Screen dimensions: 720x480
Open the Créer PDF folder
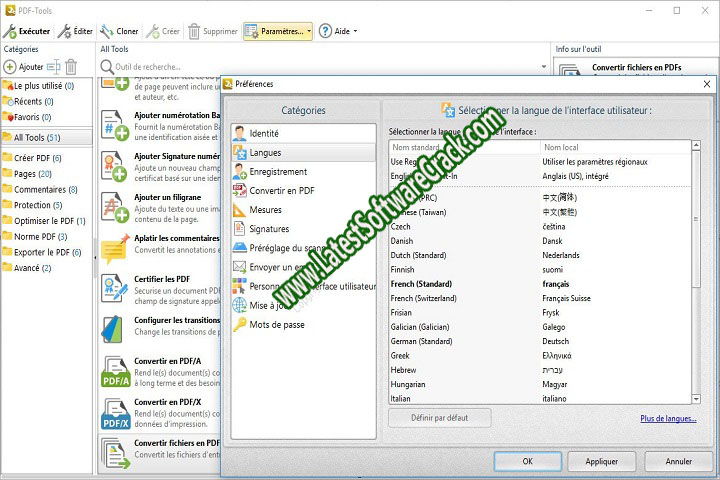tap(32, 158)
